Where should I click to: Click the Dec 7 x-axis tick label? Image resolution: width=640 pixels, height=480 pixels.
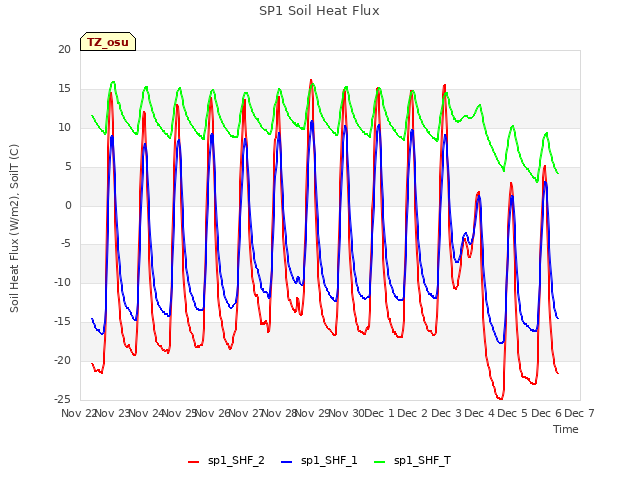pyautogui.click(x=579, y=413)
